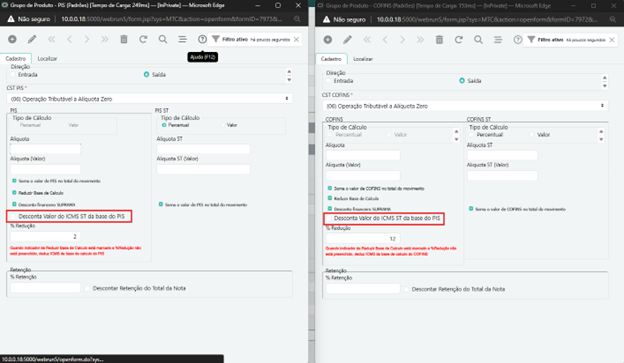Viewport: 624px width, 363px height.
Task: Go to last record in COFINS window
Action: tap(420, 39)
